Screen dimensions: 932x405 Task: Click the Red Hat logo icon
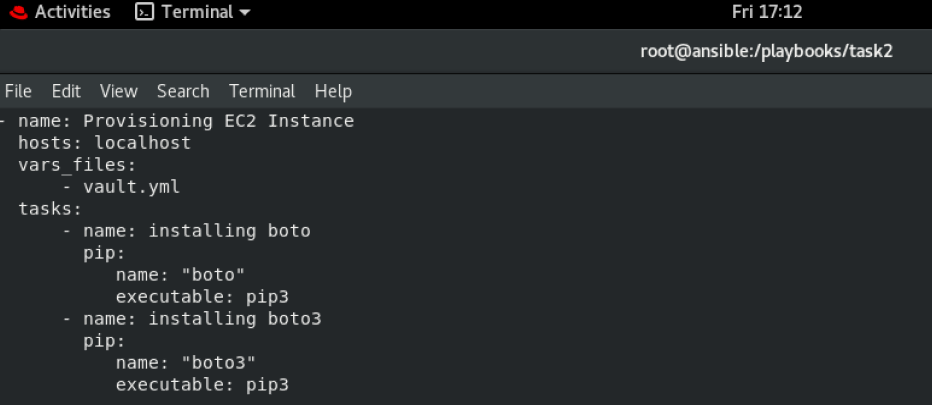(18, 13)
